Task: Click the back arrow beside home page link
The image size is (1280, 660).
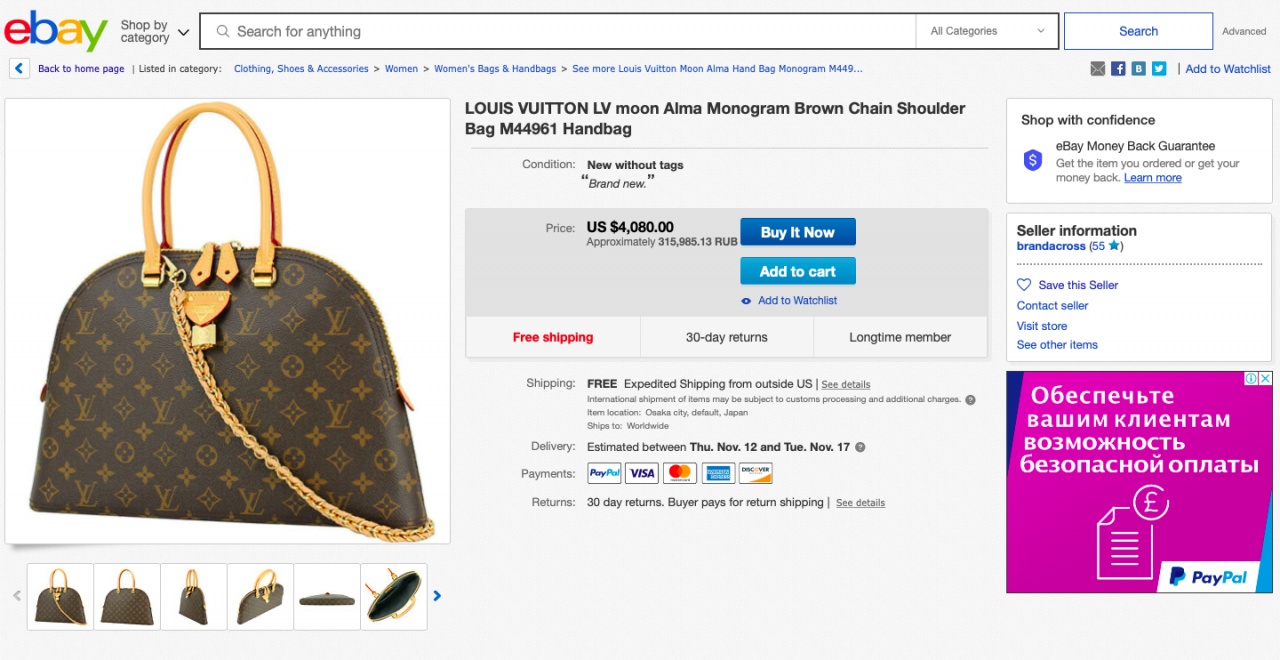Action: point(19,69)
